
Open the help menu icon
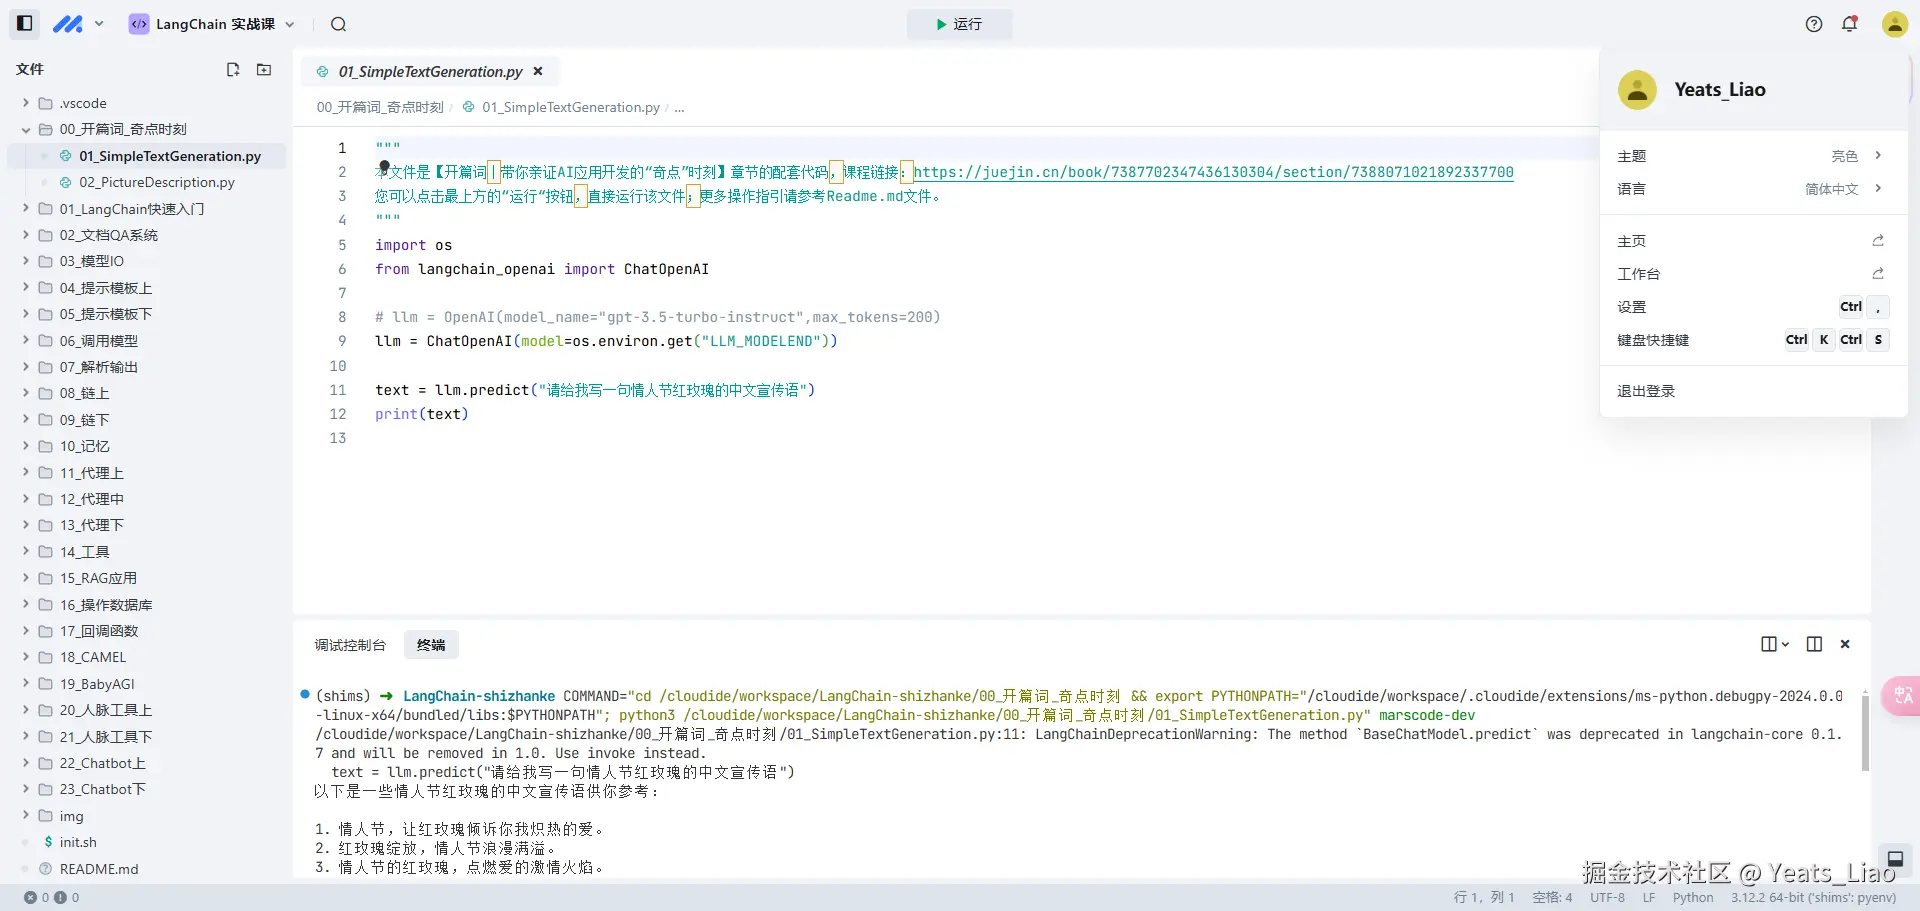pyautogui.click(x=1813, y=23)
